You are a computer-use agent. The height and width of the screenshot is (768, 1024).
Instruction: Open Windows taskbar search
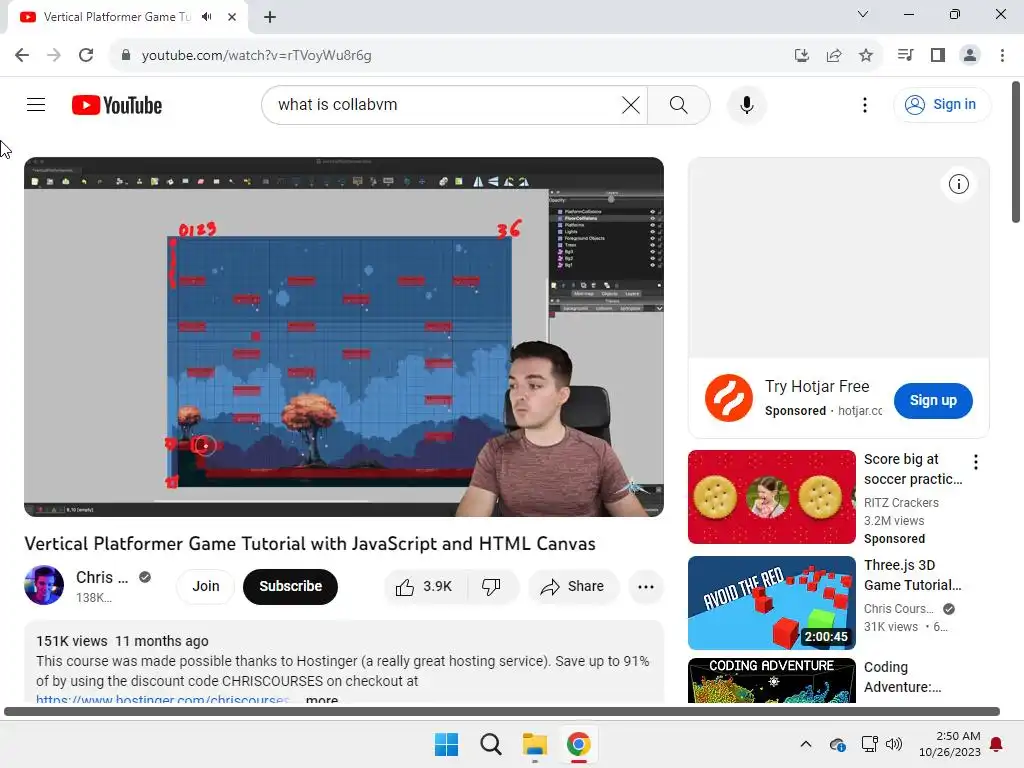[490, 744]
